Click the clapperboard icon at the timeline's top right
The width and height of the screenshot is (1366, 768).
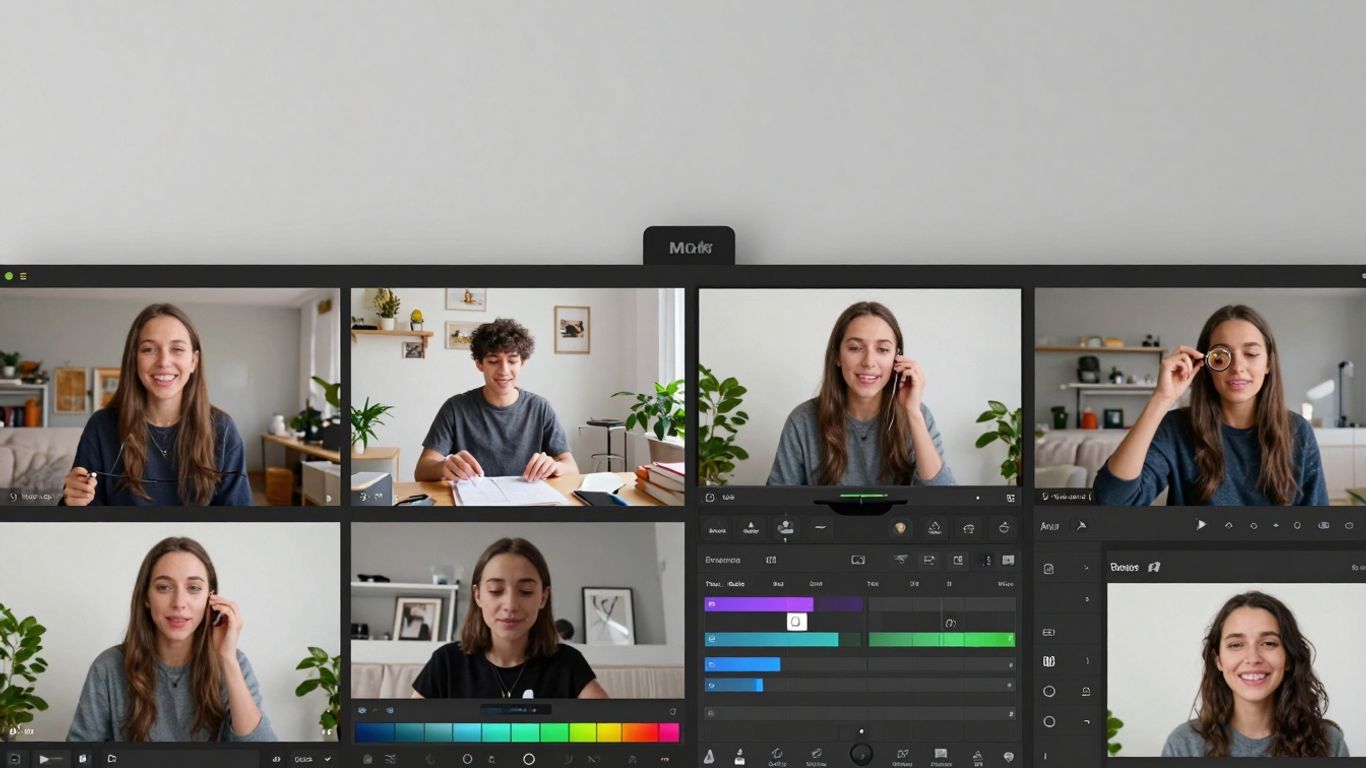[1008, 560]
